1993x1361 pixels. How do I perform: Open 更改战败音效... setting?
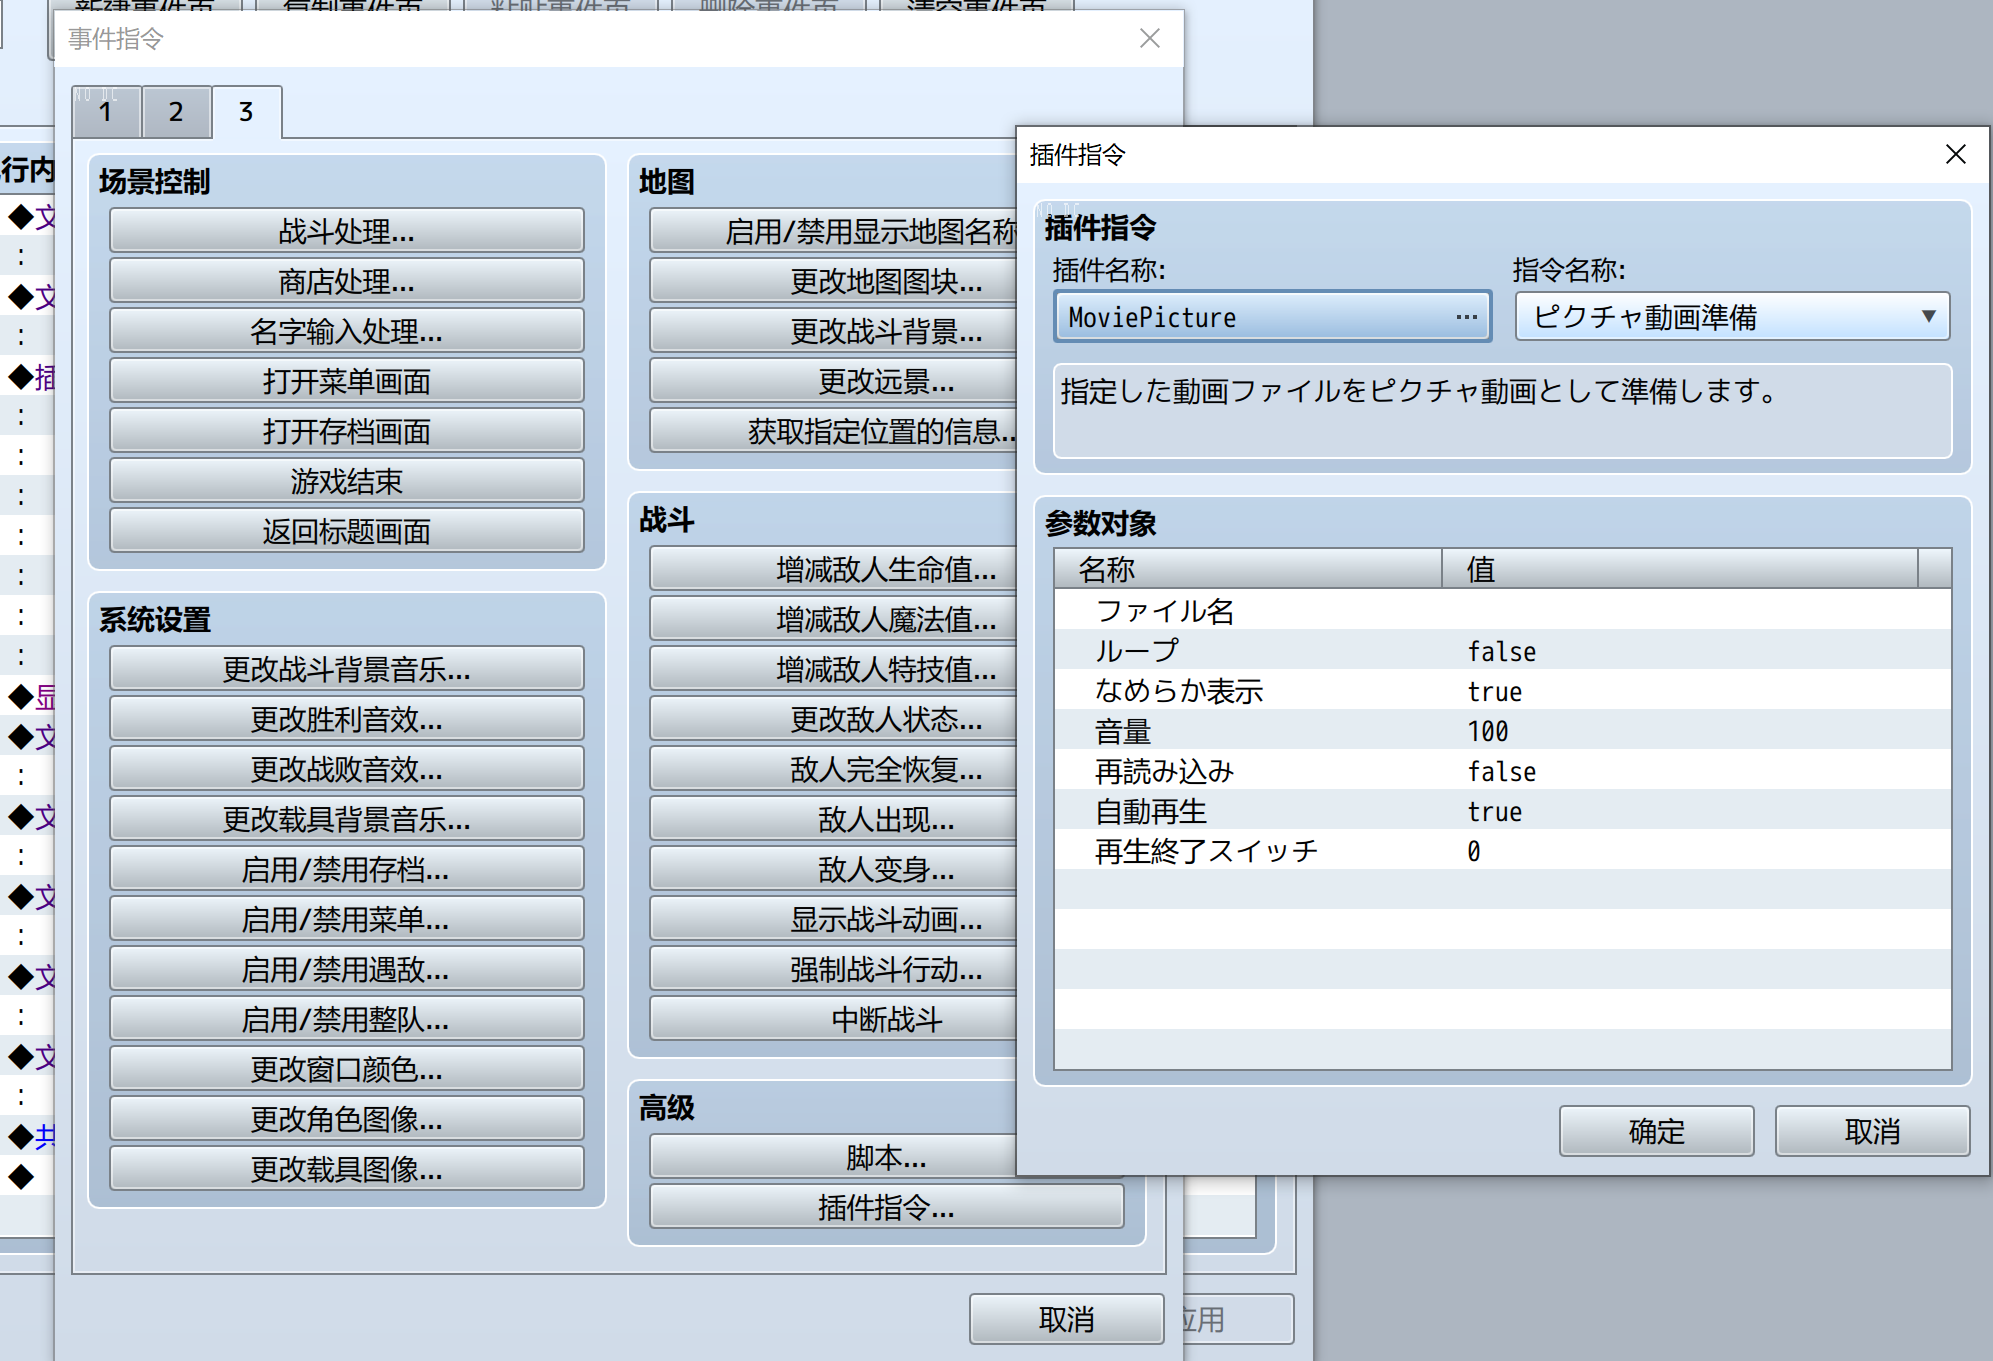[346, 769]
